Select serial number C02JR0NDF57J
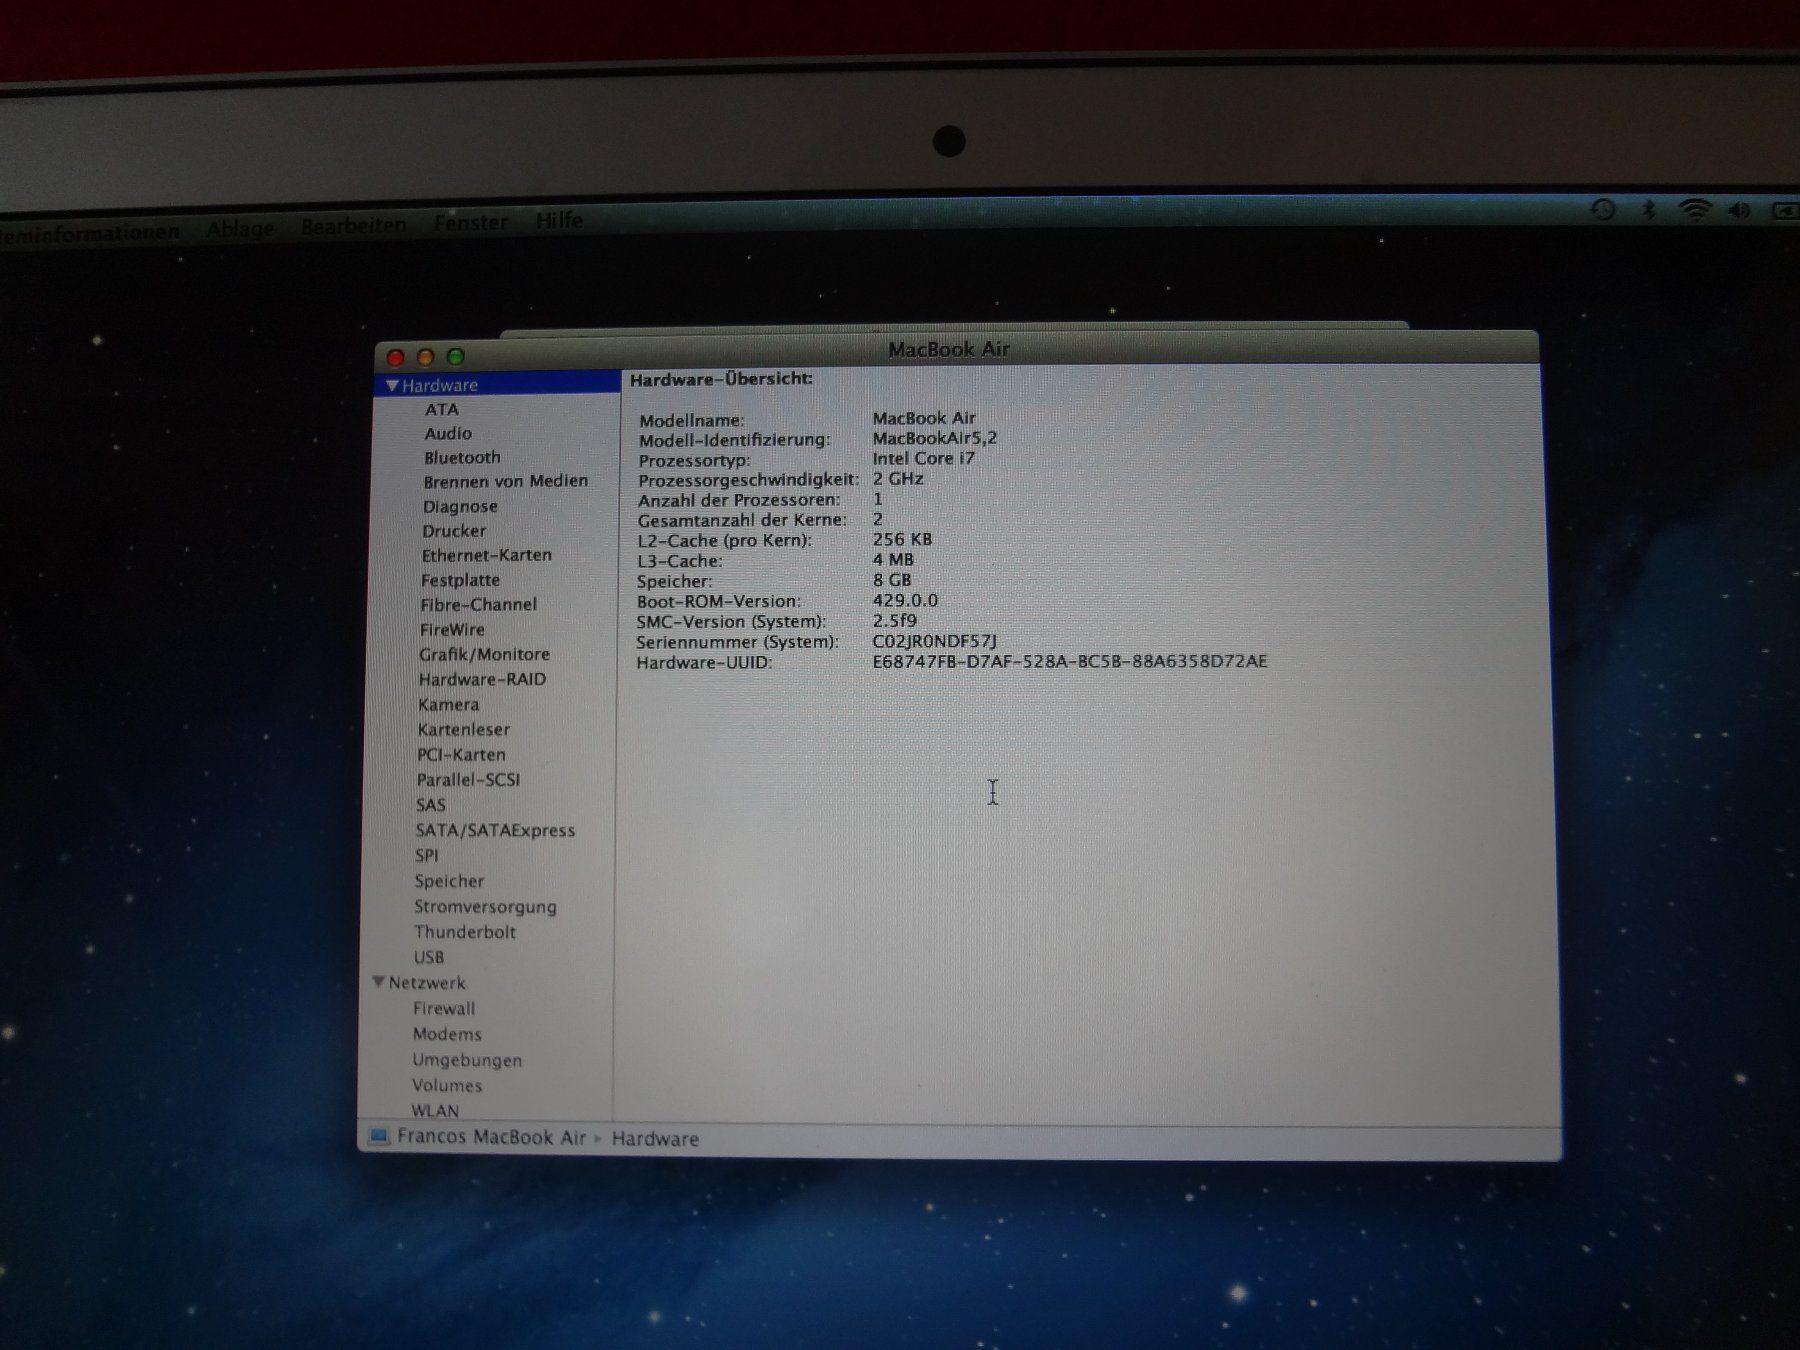The height and width of the screenshot is (1350, 1800). coord(935,641)
